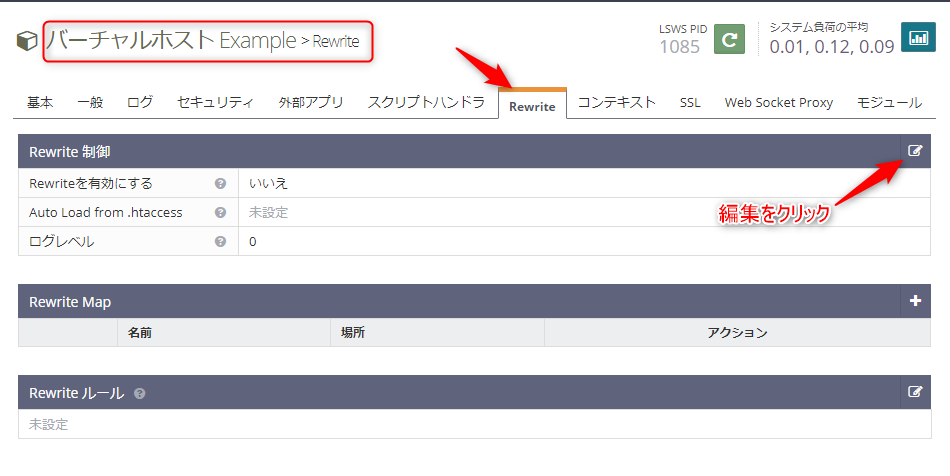Select the ログ tab
This screenshot has height=476, width=950.
tap(140, 102)
